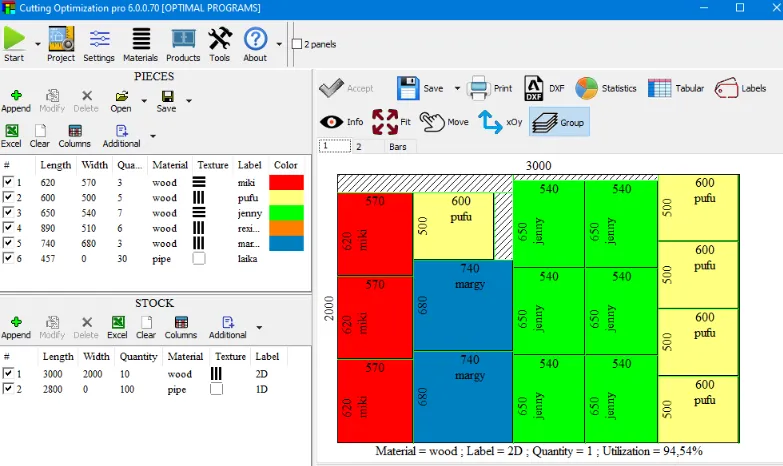Click the green Start play icon
The height and width of the screenshot is (466, 783).
click(x=14, y=38)
